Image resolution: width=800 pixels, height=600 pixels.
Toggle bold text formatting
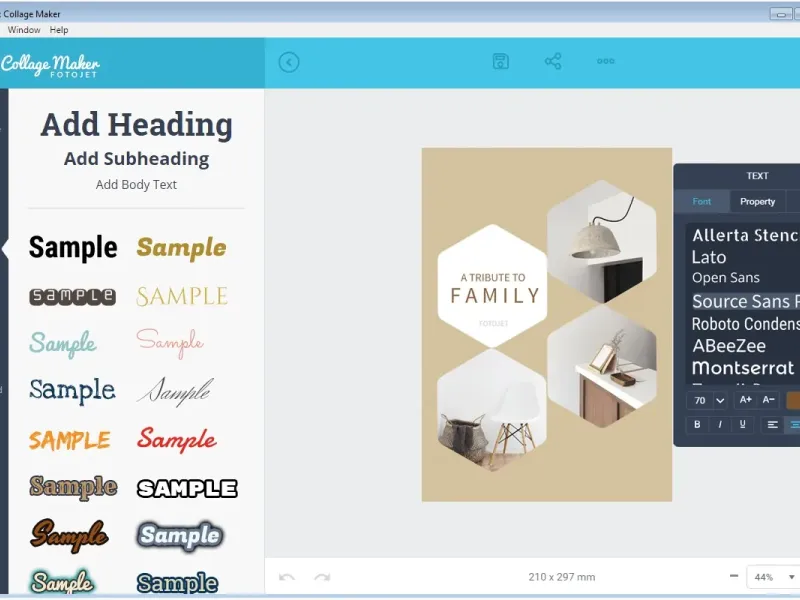coord(697,424)
